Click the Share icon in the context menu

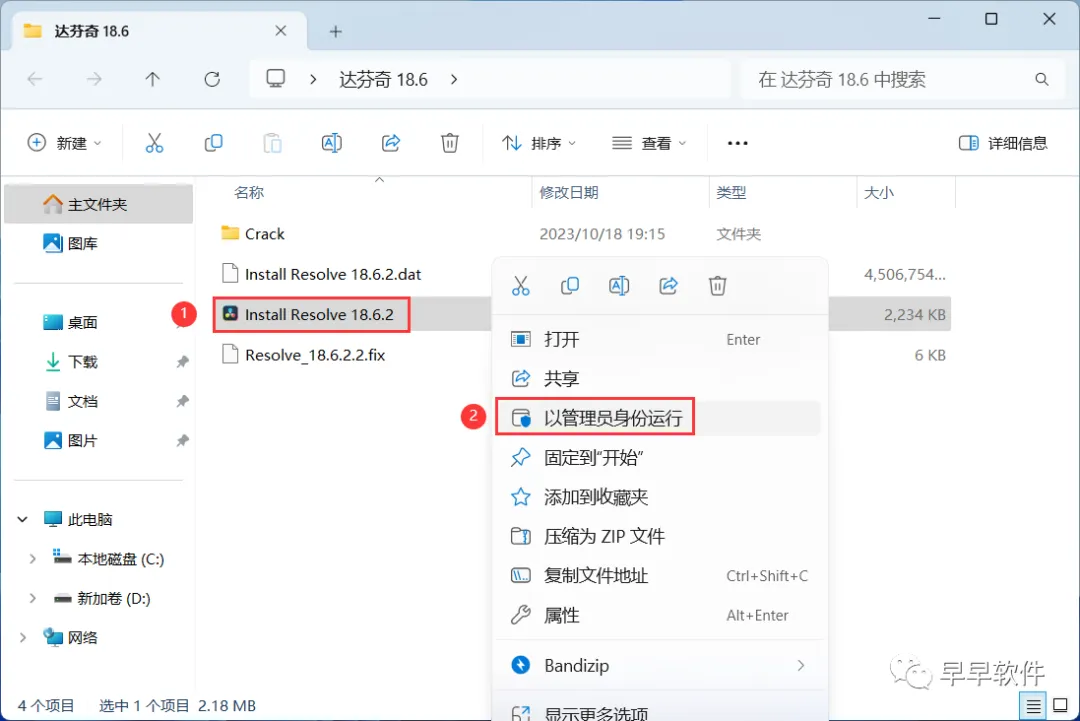coord(668,286)
